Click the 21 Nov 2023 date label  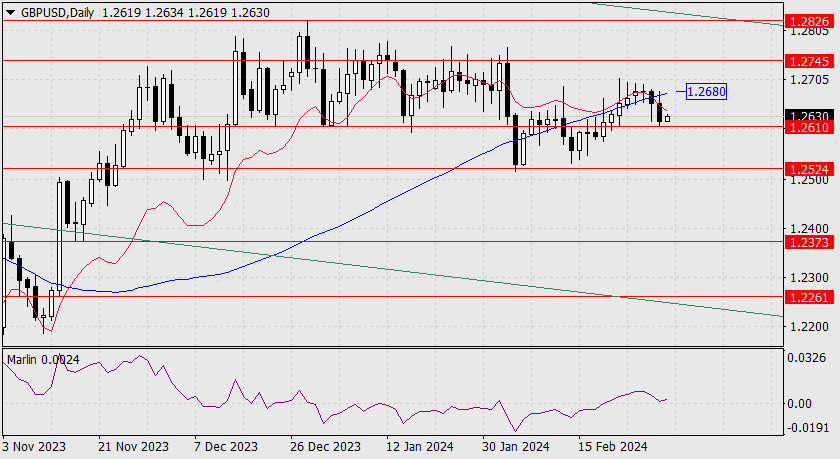133,447
